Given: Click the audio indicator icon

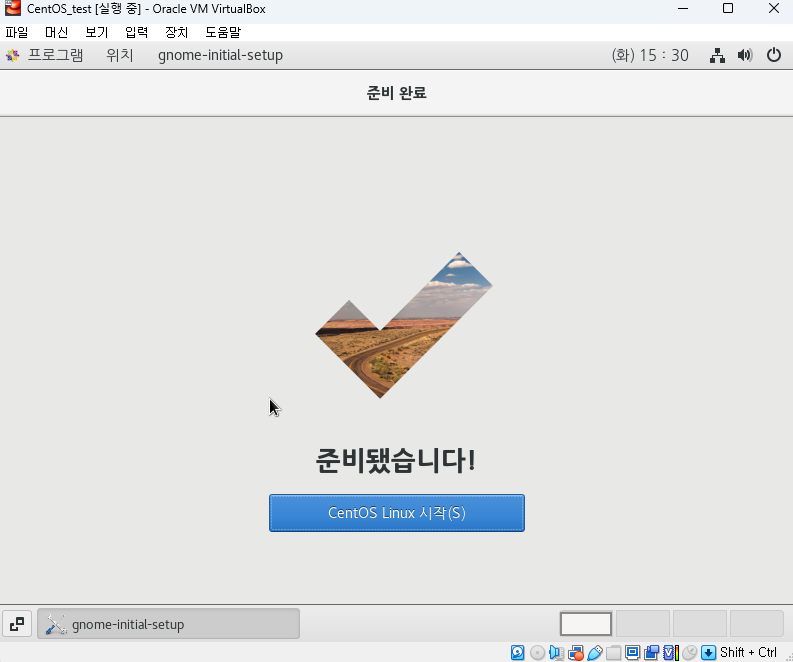Looking at the screenshot, I should (556, 652).
